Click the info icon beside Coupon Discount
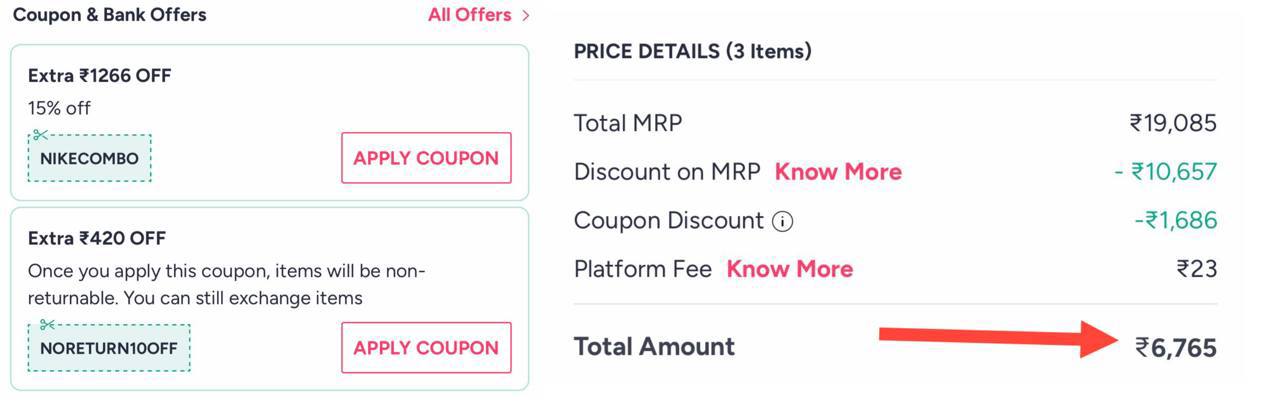The width and height of the screenshot is (1280, 405). [784, 222]
